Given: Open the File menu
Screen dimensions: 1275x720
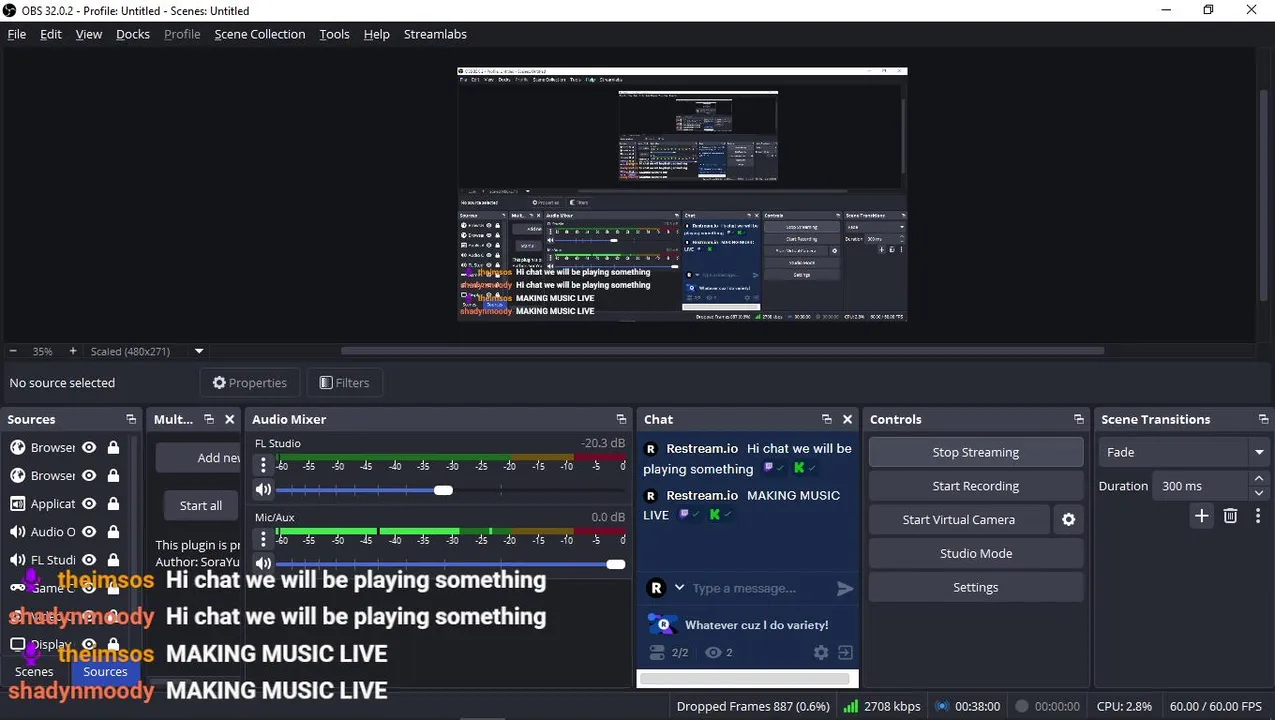Looking at the screenshot, I should click(17, 34).
